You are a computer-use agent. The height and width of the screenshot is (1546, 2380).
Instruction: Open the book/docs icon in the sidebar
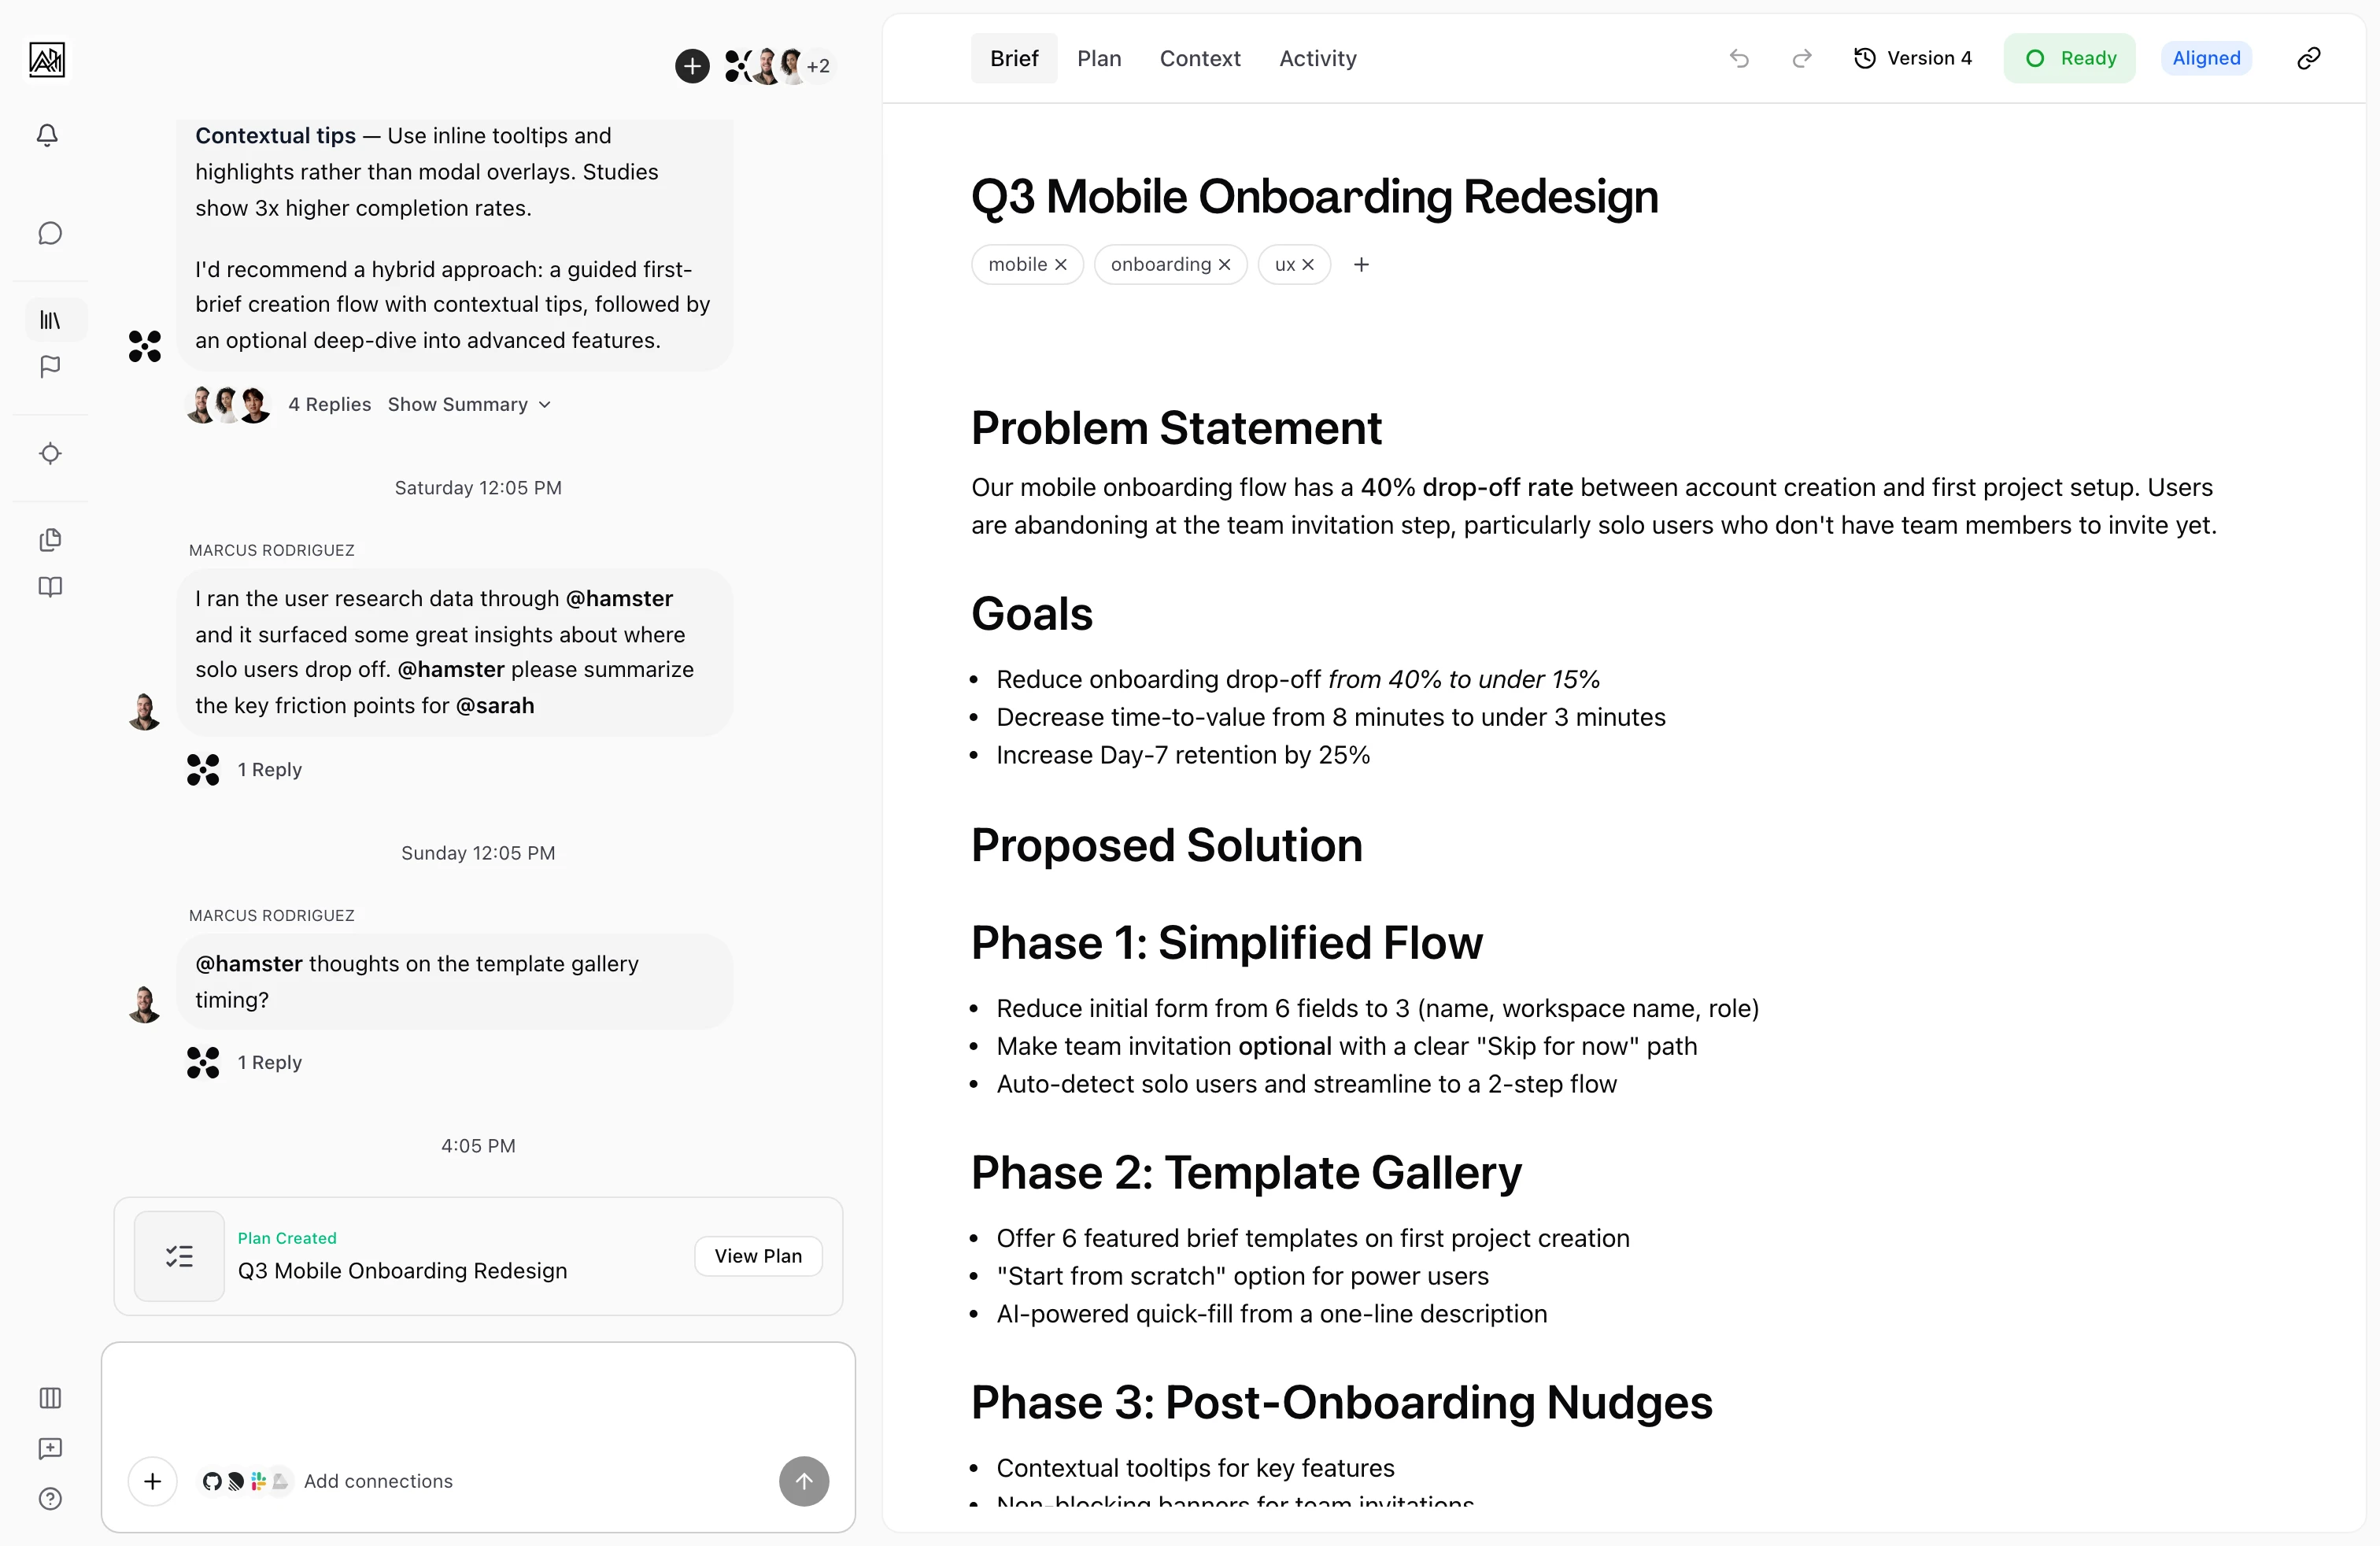click(50, 587)
